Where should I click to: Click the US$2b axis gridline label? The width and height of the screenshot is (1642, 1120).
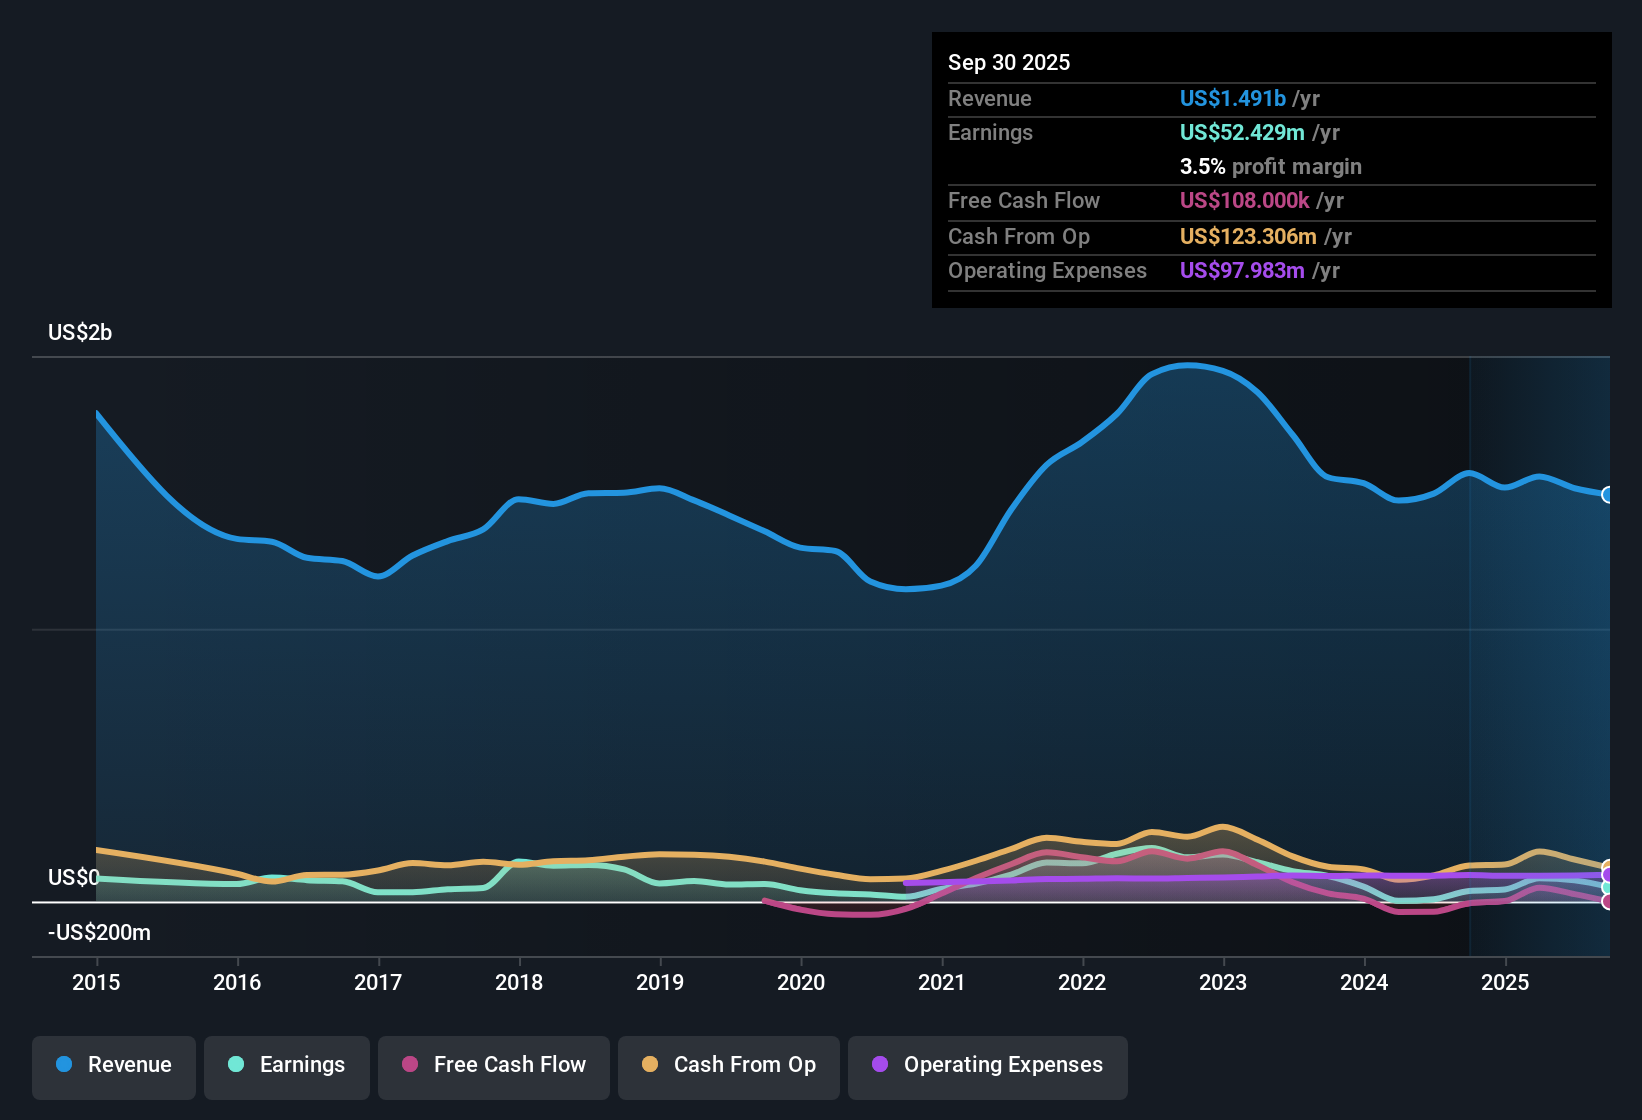tap(80, 332)
